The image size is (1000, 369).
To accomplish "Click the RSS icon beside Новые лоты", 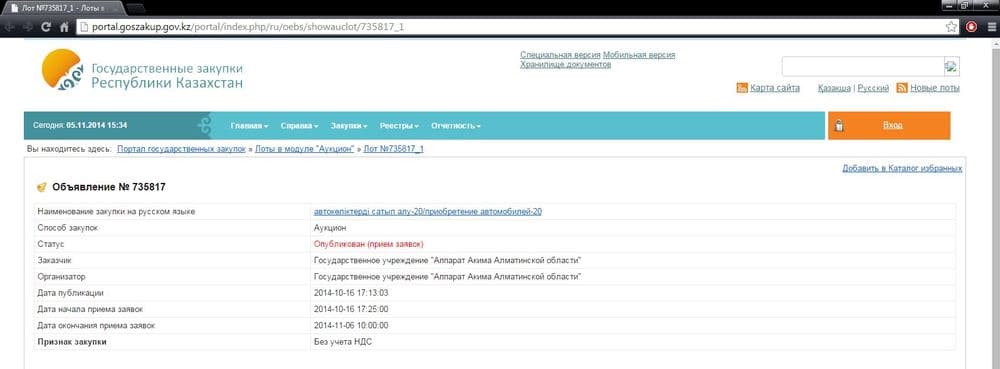I will (902, 88).
